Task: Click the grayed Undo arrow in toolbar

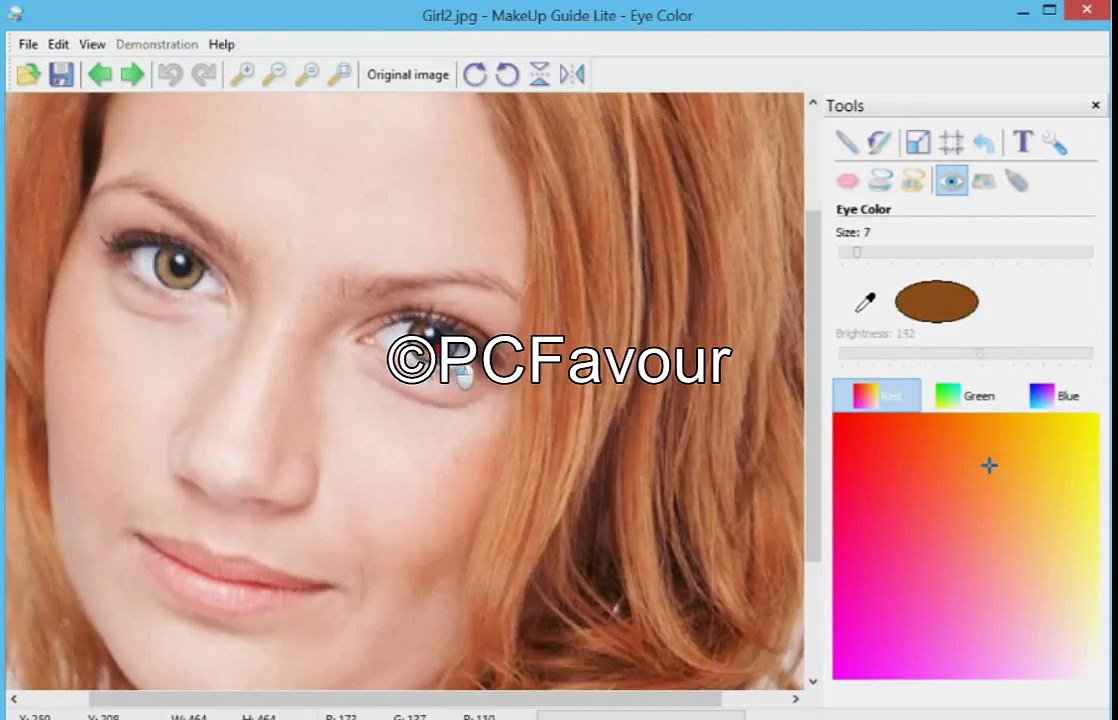Action: tap(170, 74)
